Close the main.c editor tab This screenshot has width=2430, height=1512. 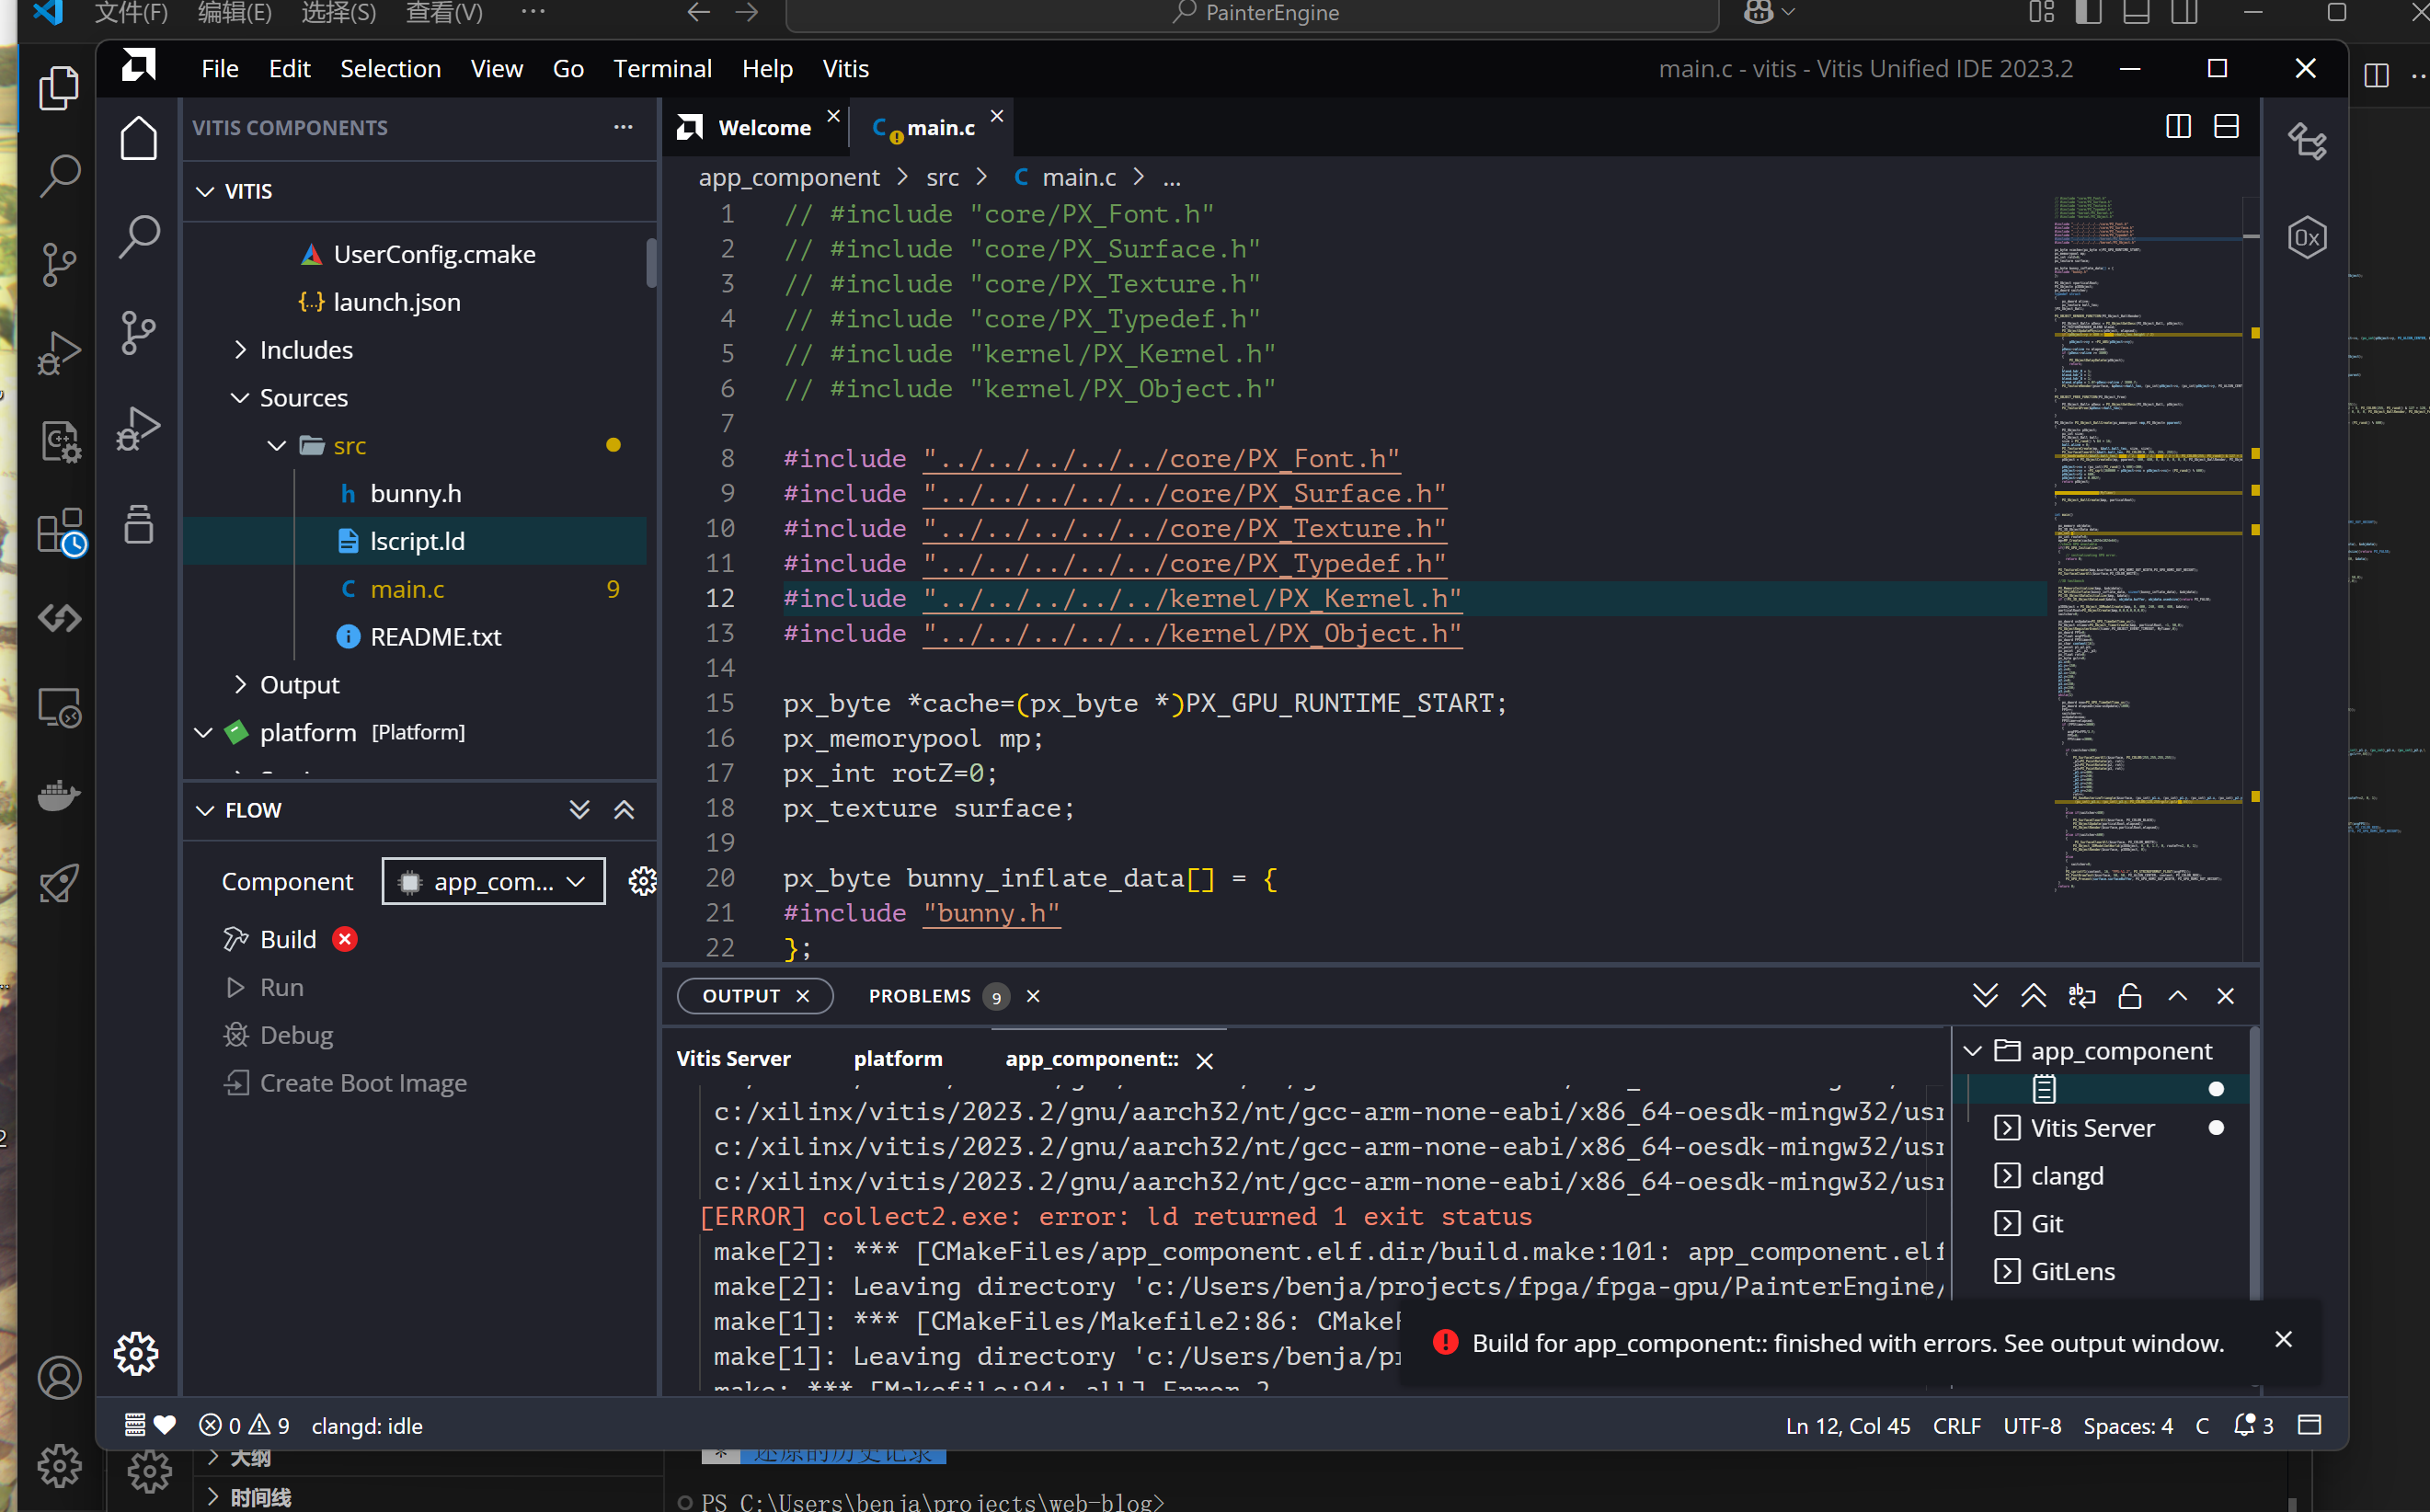(997, 116)
